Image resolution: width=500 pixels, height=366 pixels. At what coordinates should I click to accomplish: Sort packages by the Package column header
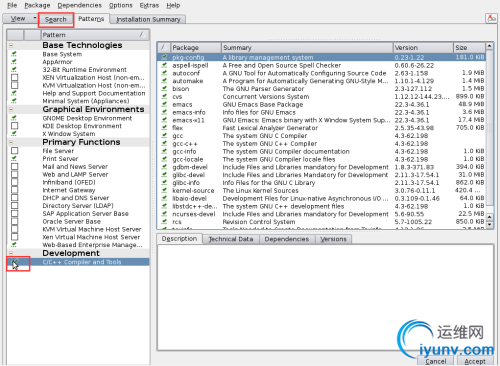196,48
